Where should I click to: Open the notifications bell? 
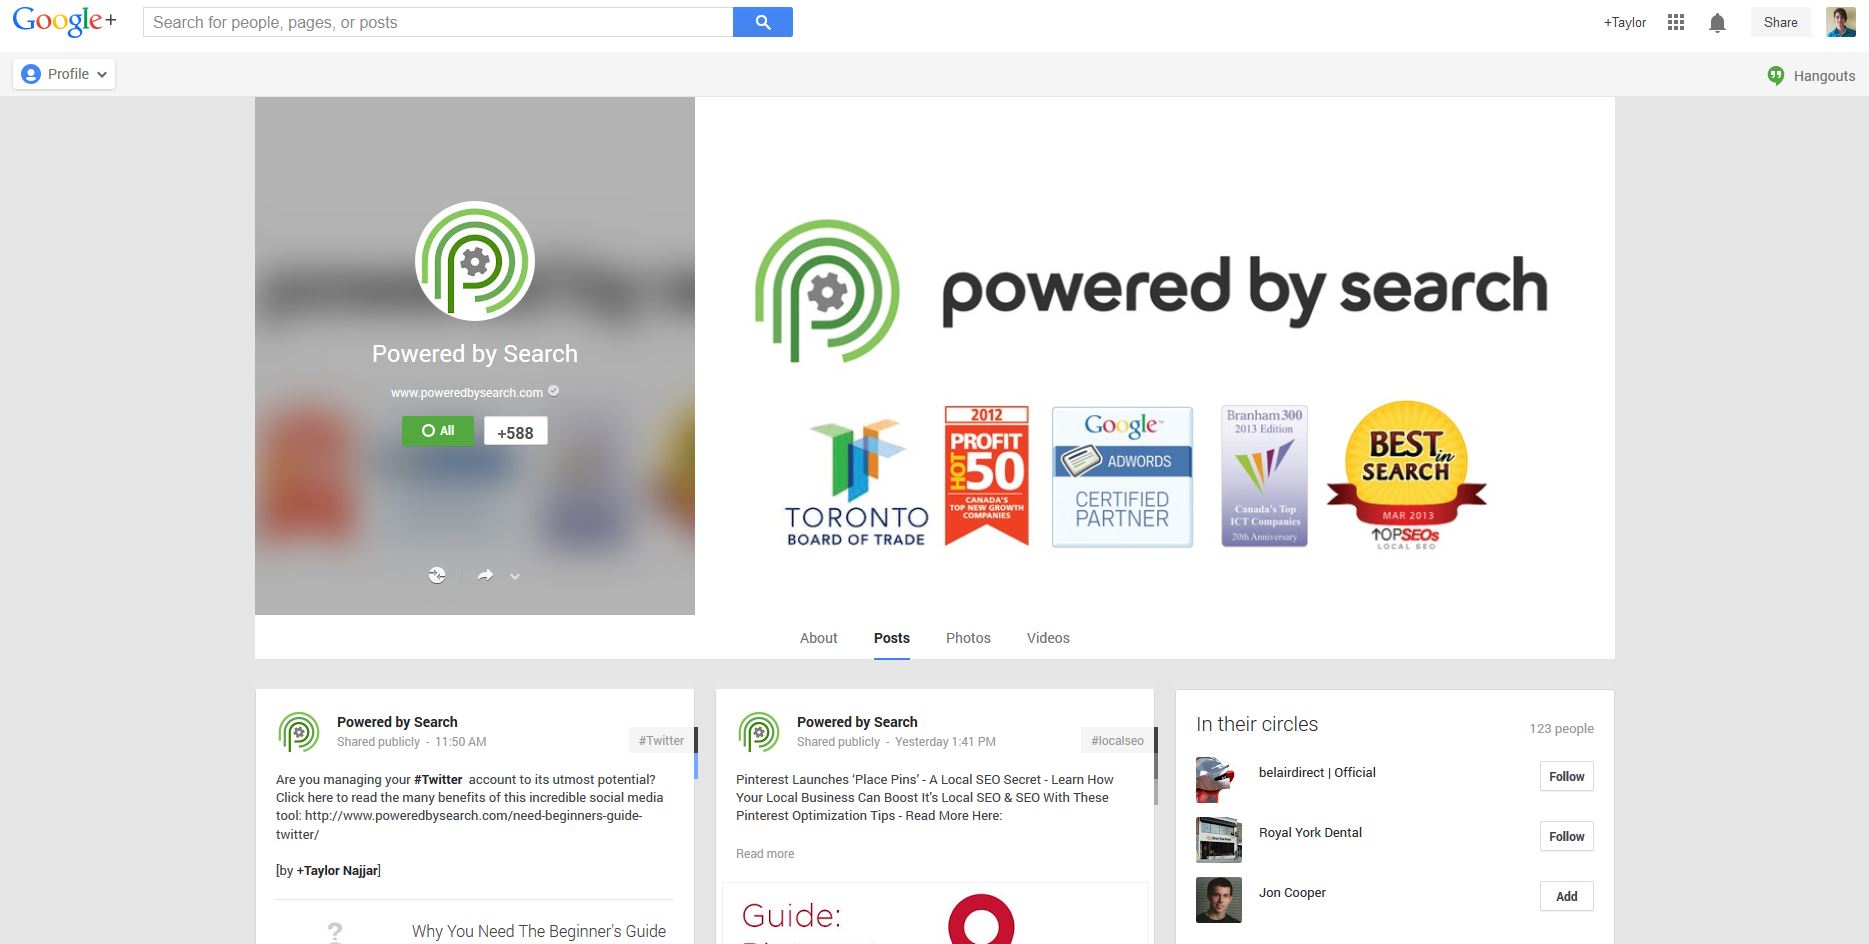(1717, 23)
